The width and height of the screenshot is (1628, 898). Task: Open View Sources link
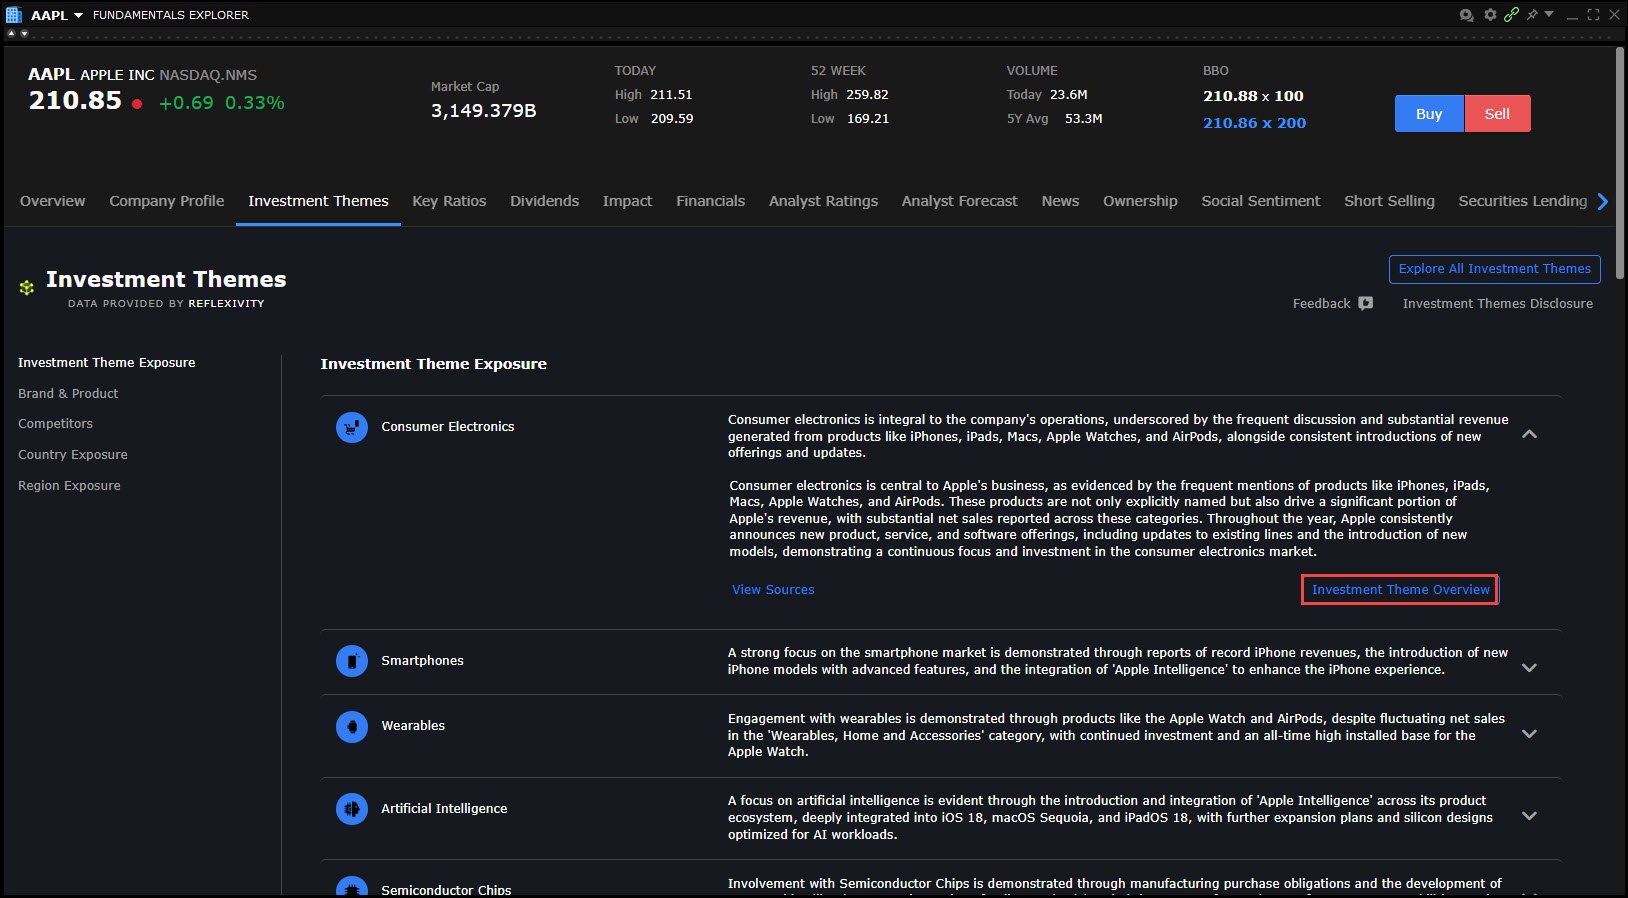click(x=773, y=590)
